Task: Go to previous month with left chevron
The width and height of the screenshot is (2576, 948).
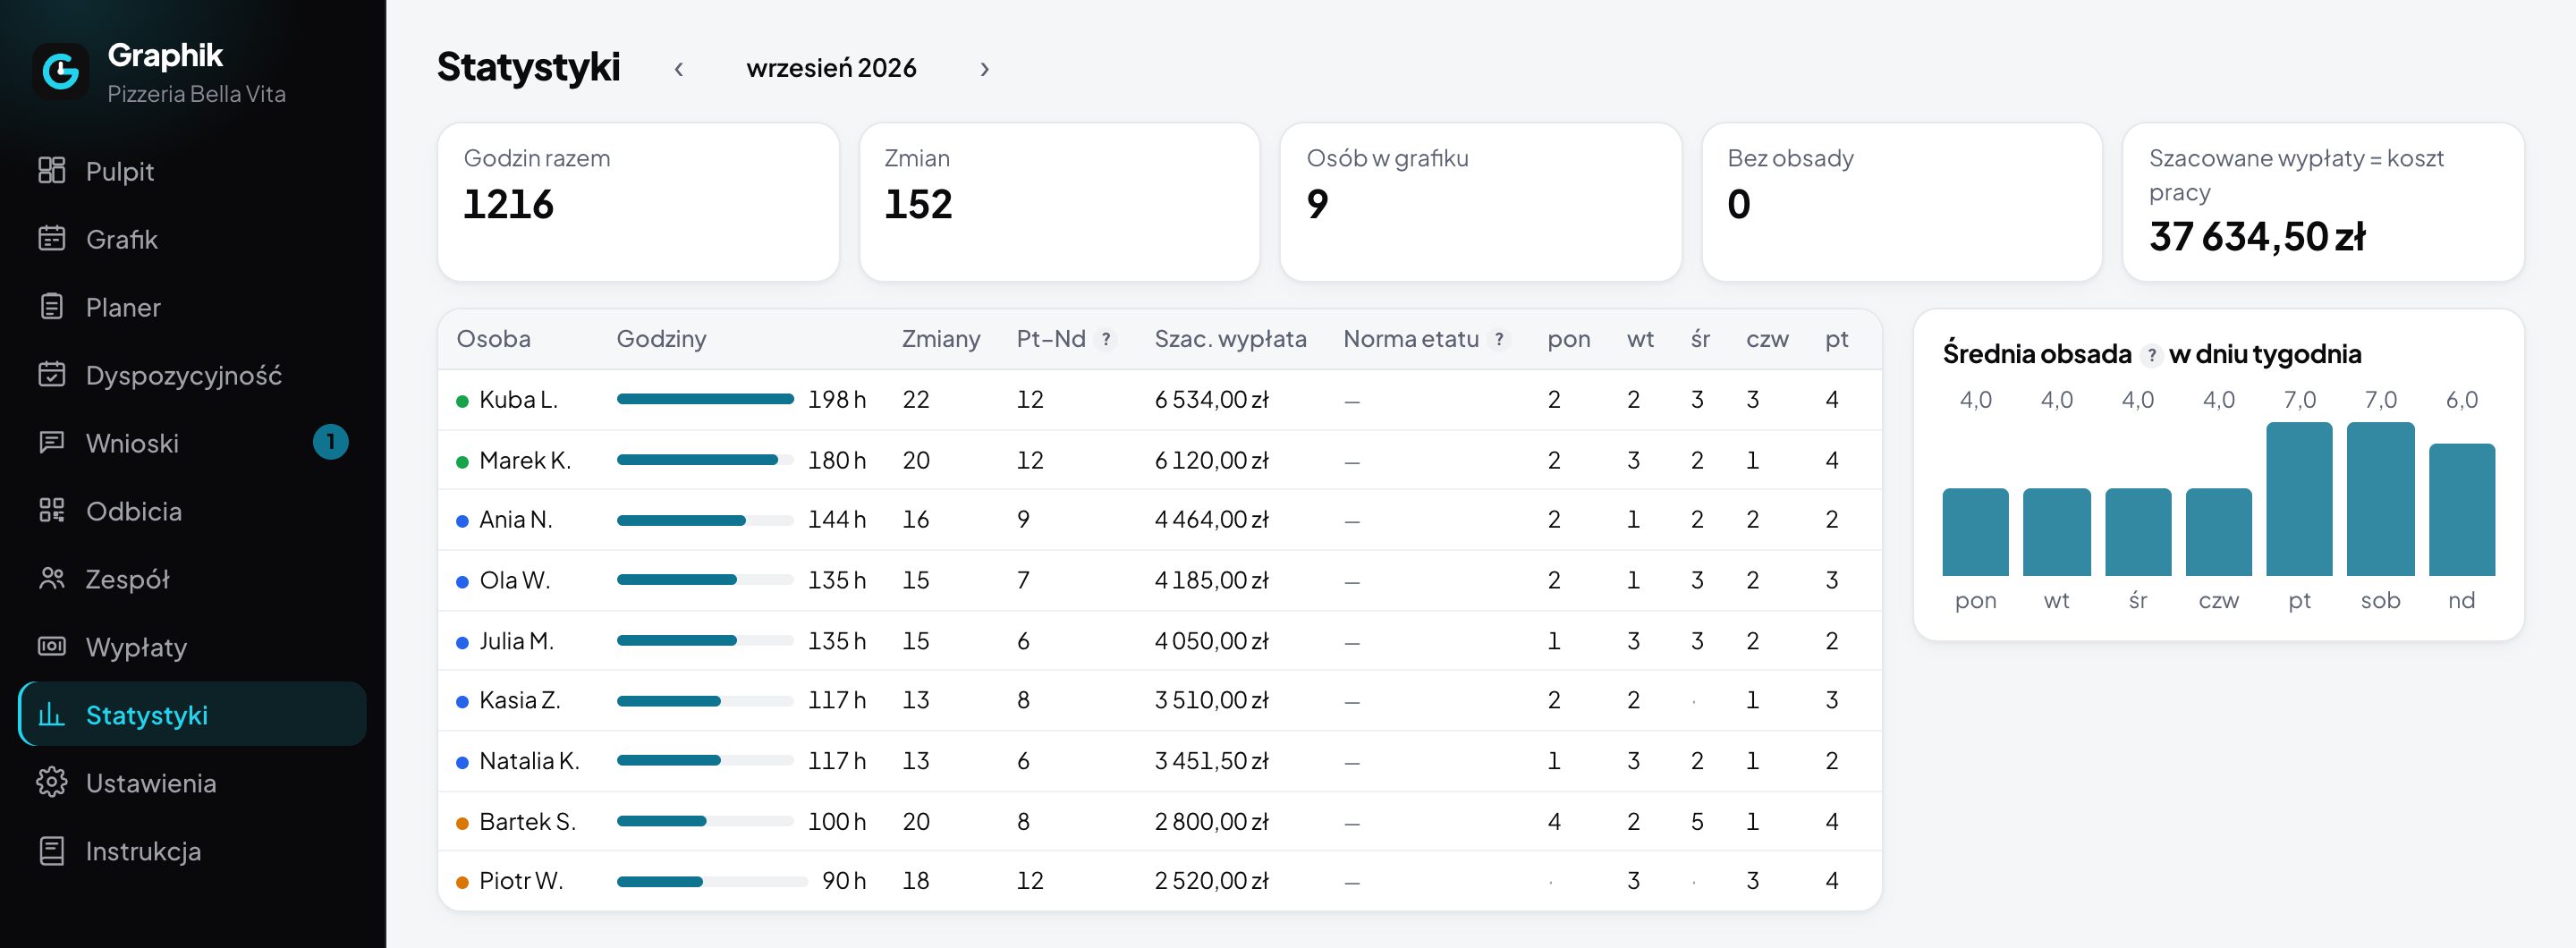Action: 679,68
